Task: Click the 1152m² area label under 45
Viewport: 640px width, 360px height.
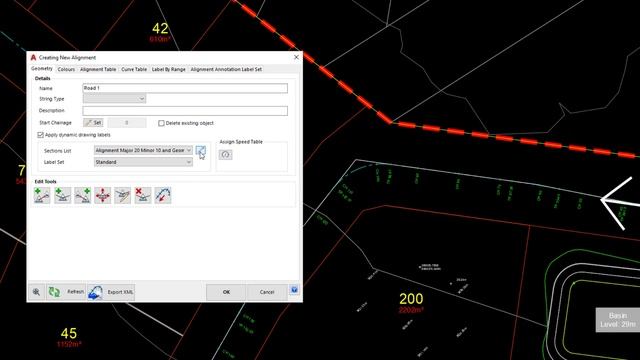Action: pyautogui.click(x=69, y=344)
